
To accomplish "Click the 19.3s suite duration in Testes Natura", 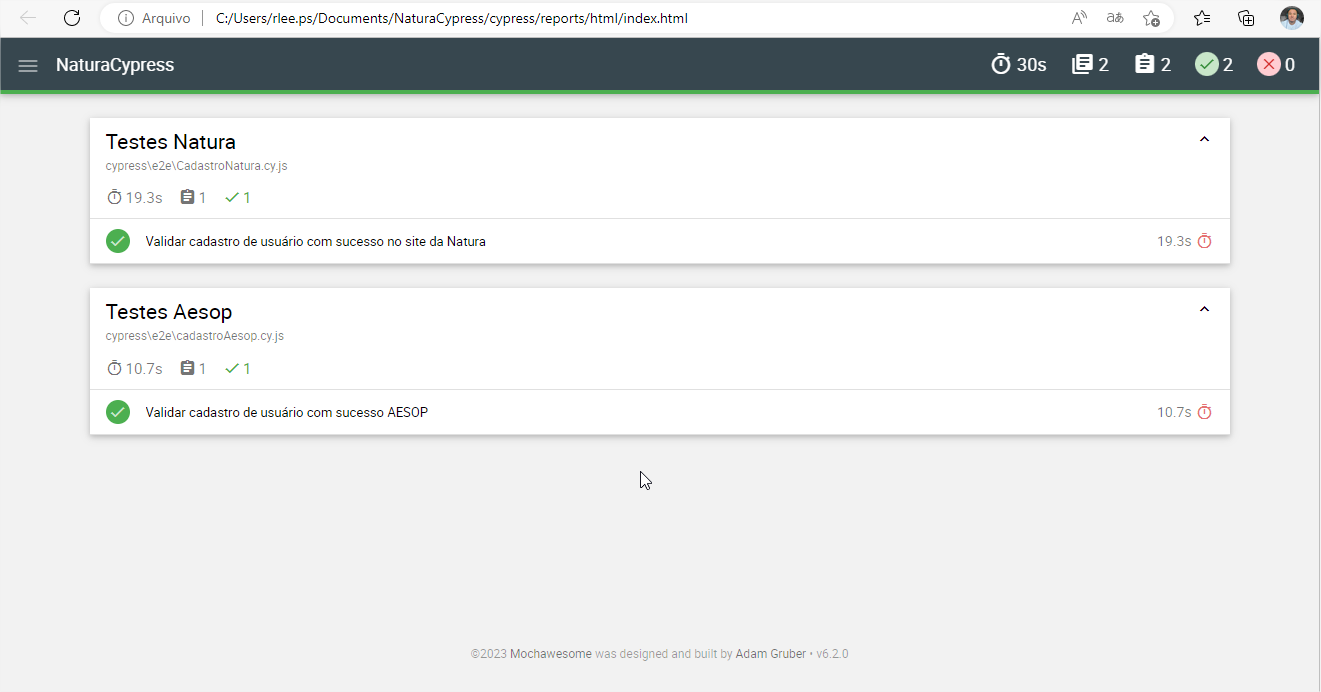I will click(135, 198).
